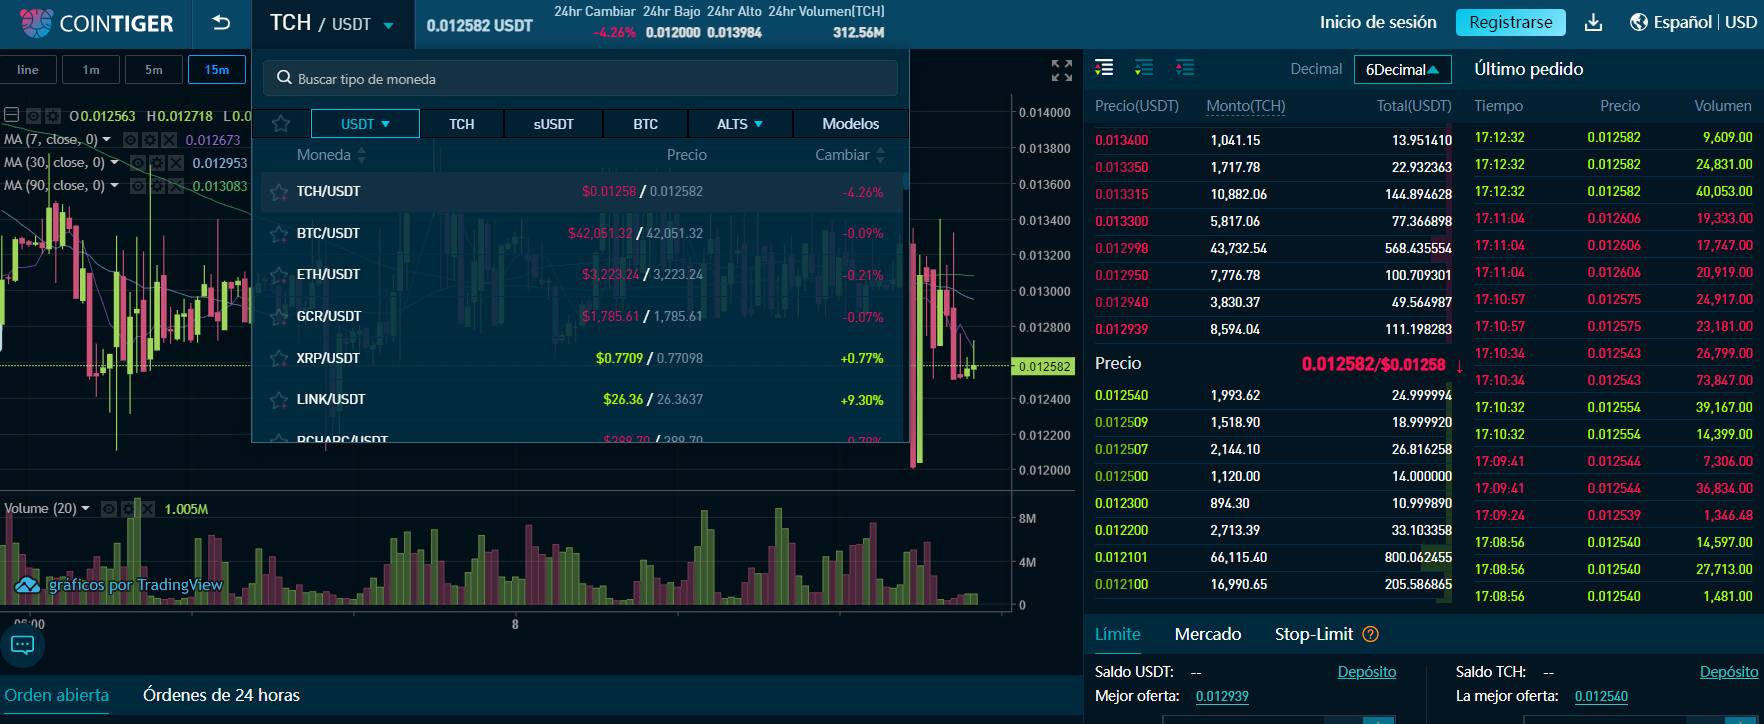Viewport: 1764px width, 724px height.
Task: Expand the USDT market dropdown tab
Action: [365, 124]
